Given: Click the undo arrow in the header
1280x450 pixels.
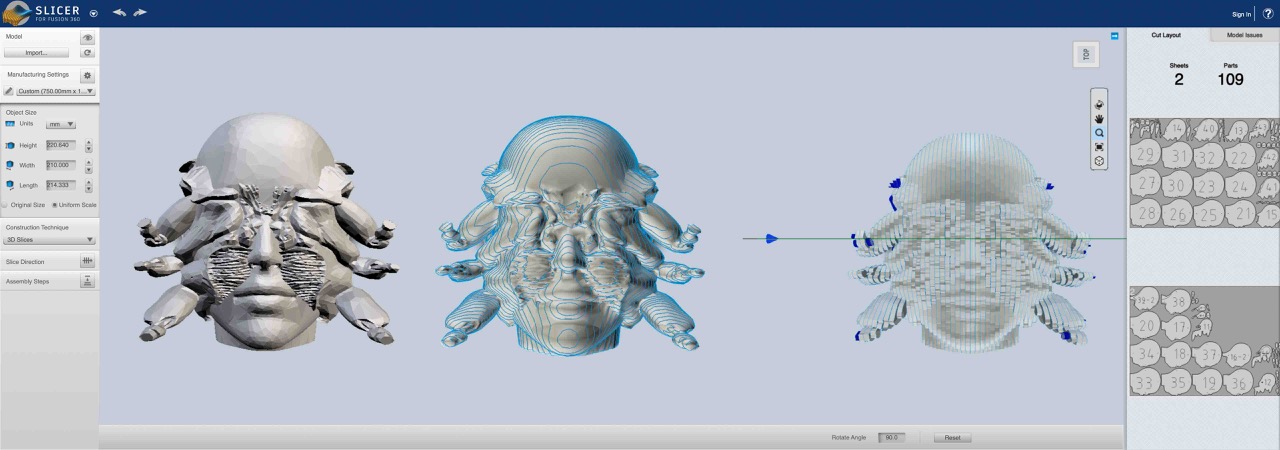Looking at the screenshot, I should [x=119, y=13].
